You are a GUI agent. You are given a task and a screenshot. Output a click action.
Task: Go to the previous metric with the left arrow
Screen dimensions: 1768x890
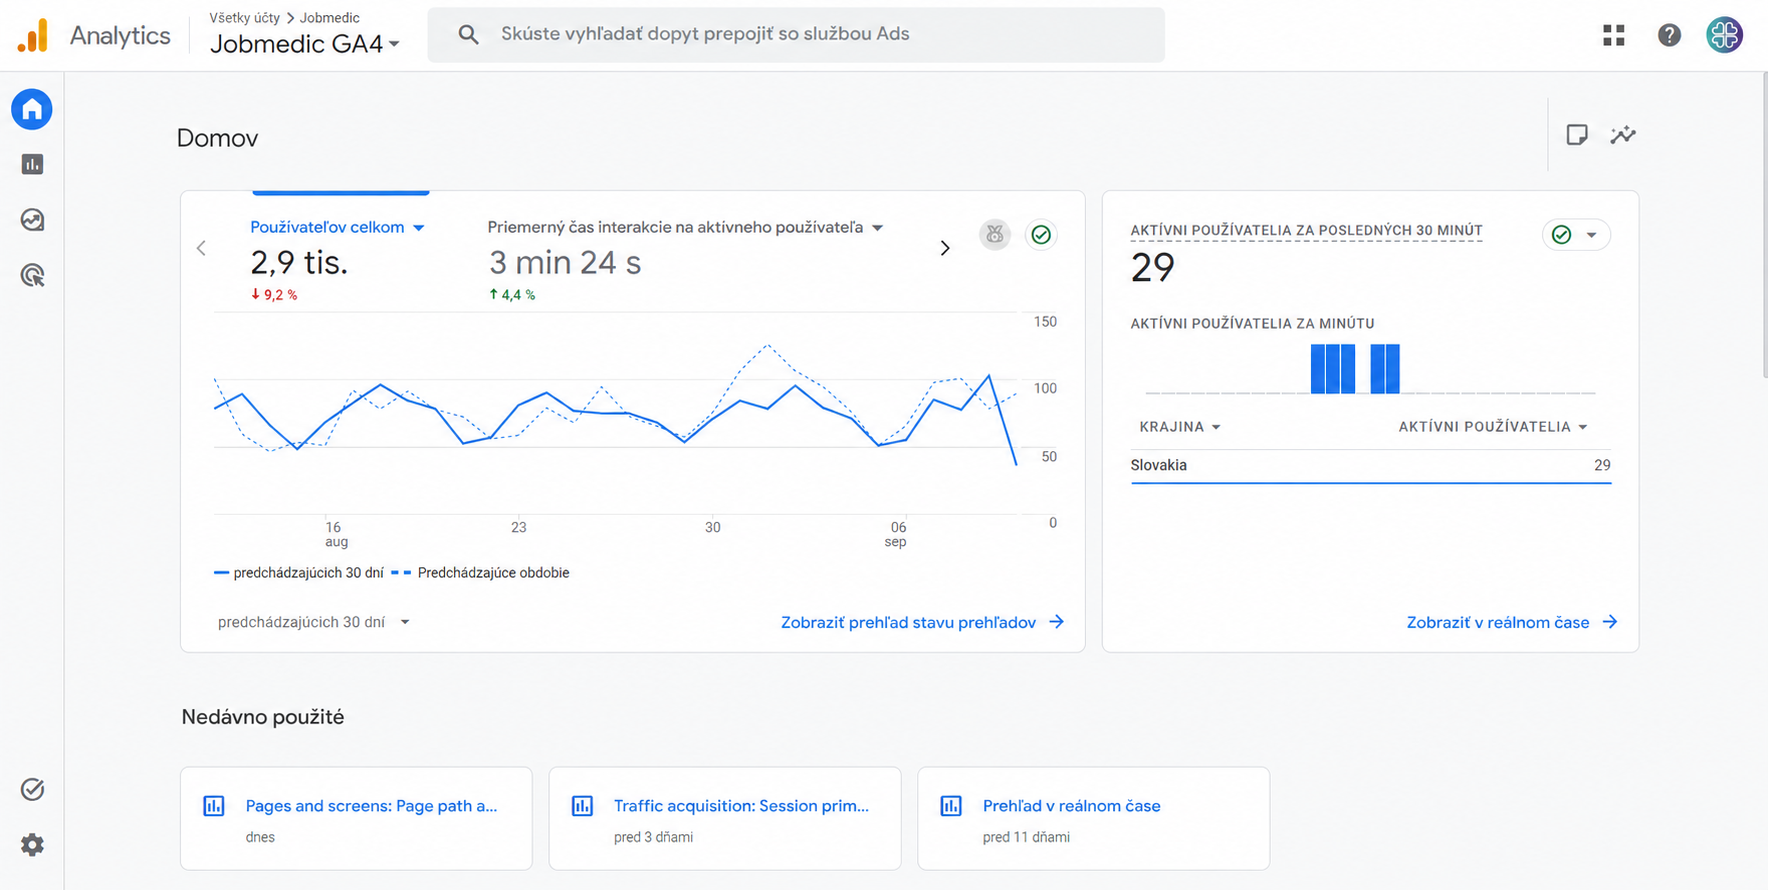201,247
